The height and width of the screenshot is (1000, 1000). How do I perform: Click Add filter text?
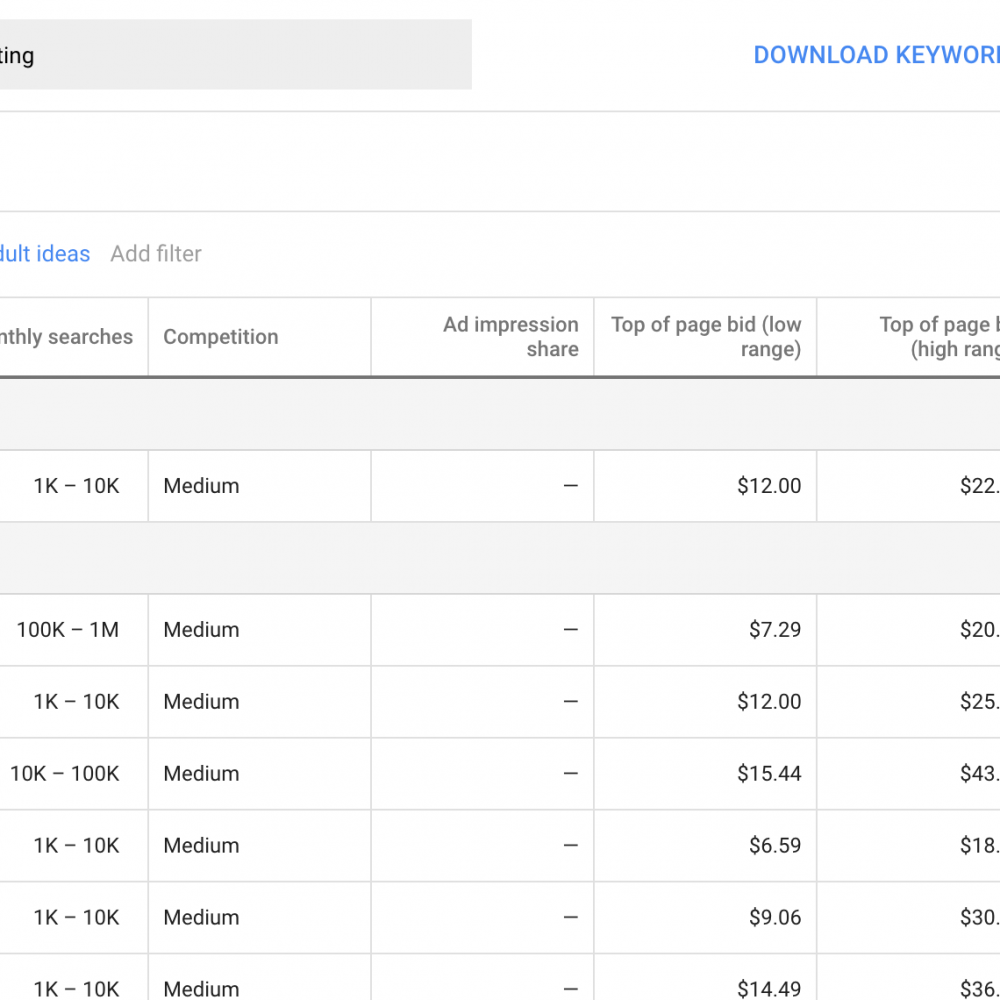pos(156,254)
